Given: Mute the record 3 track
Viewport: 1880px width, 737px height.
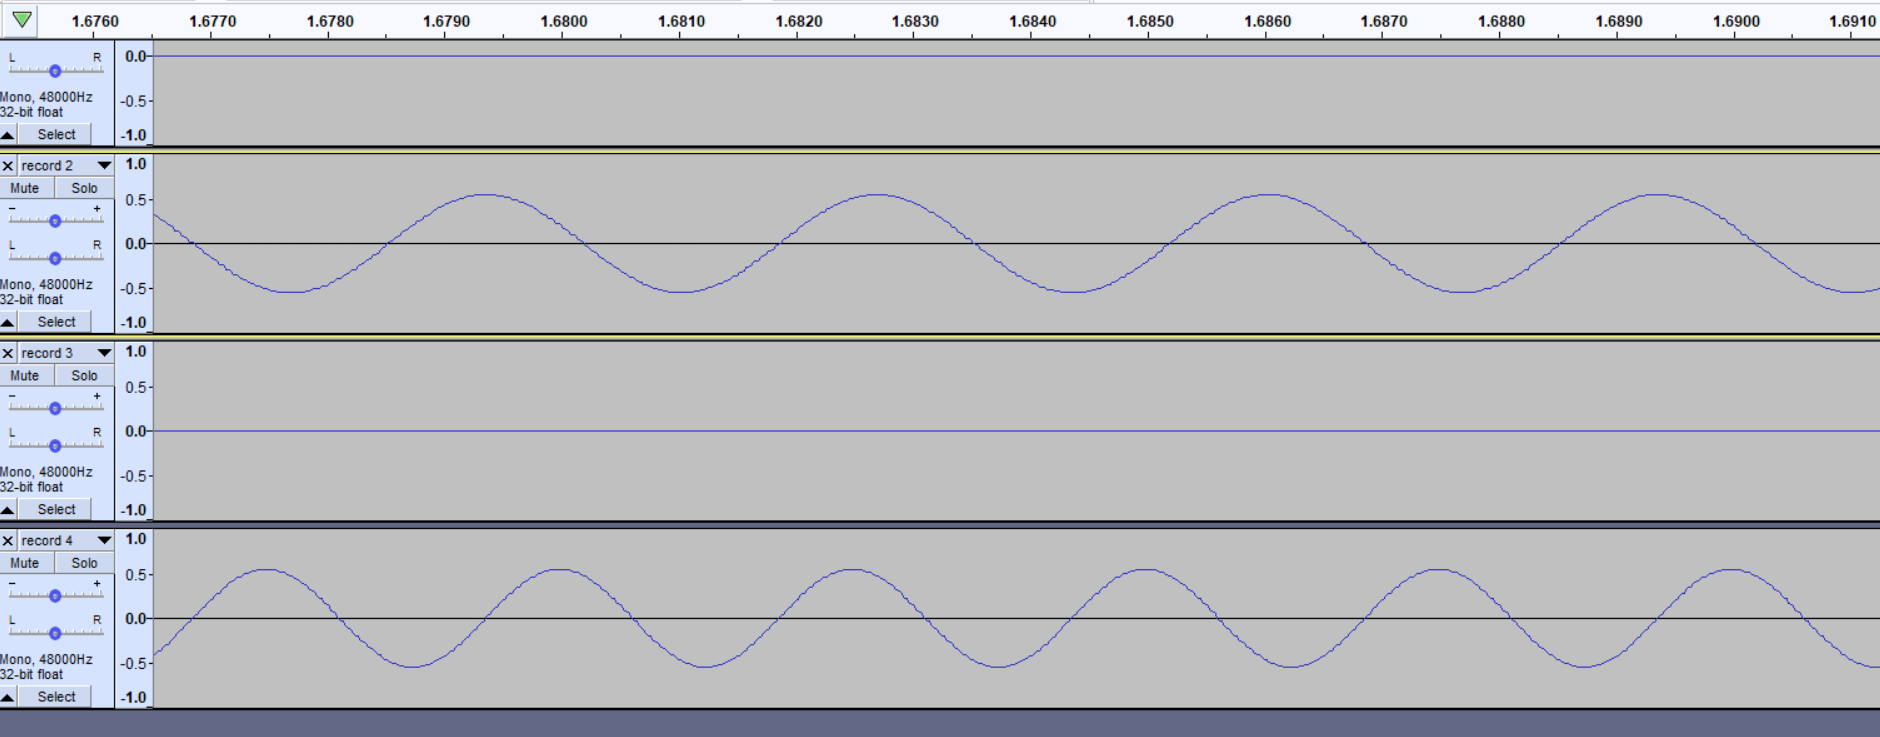Looking at the screenshot, I should click(25, 376).
